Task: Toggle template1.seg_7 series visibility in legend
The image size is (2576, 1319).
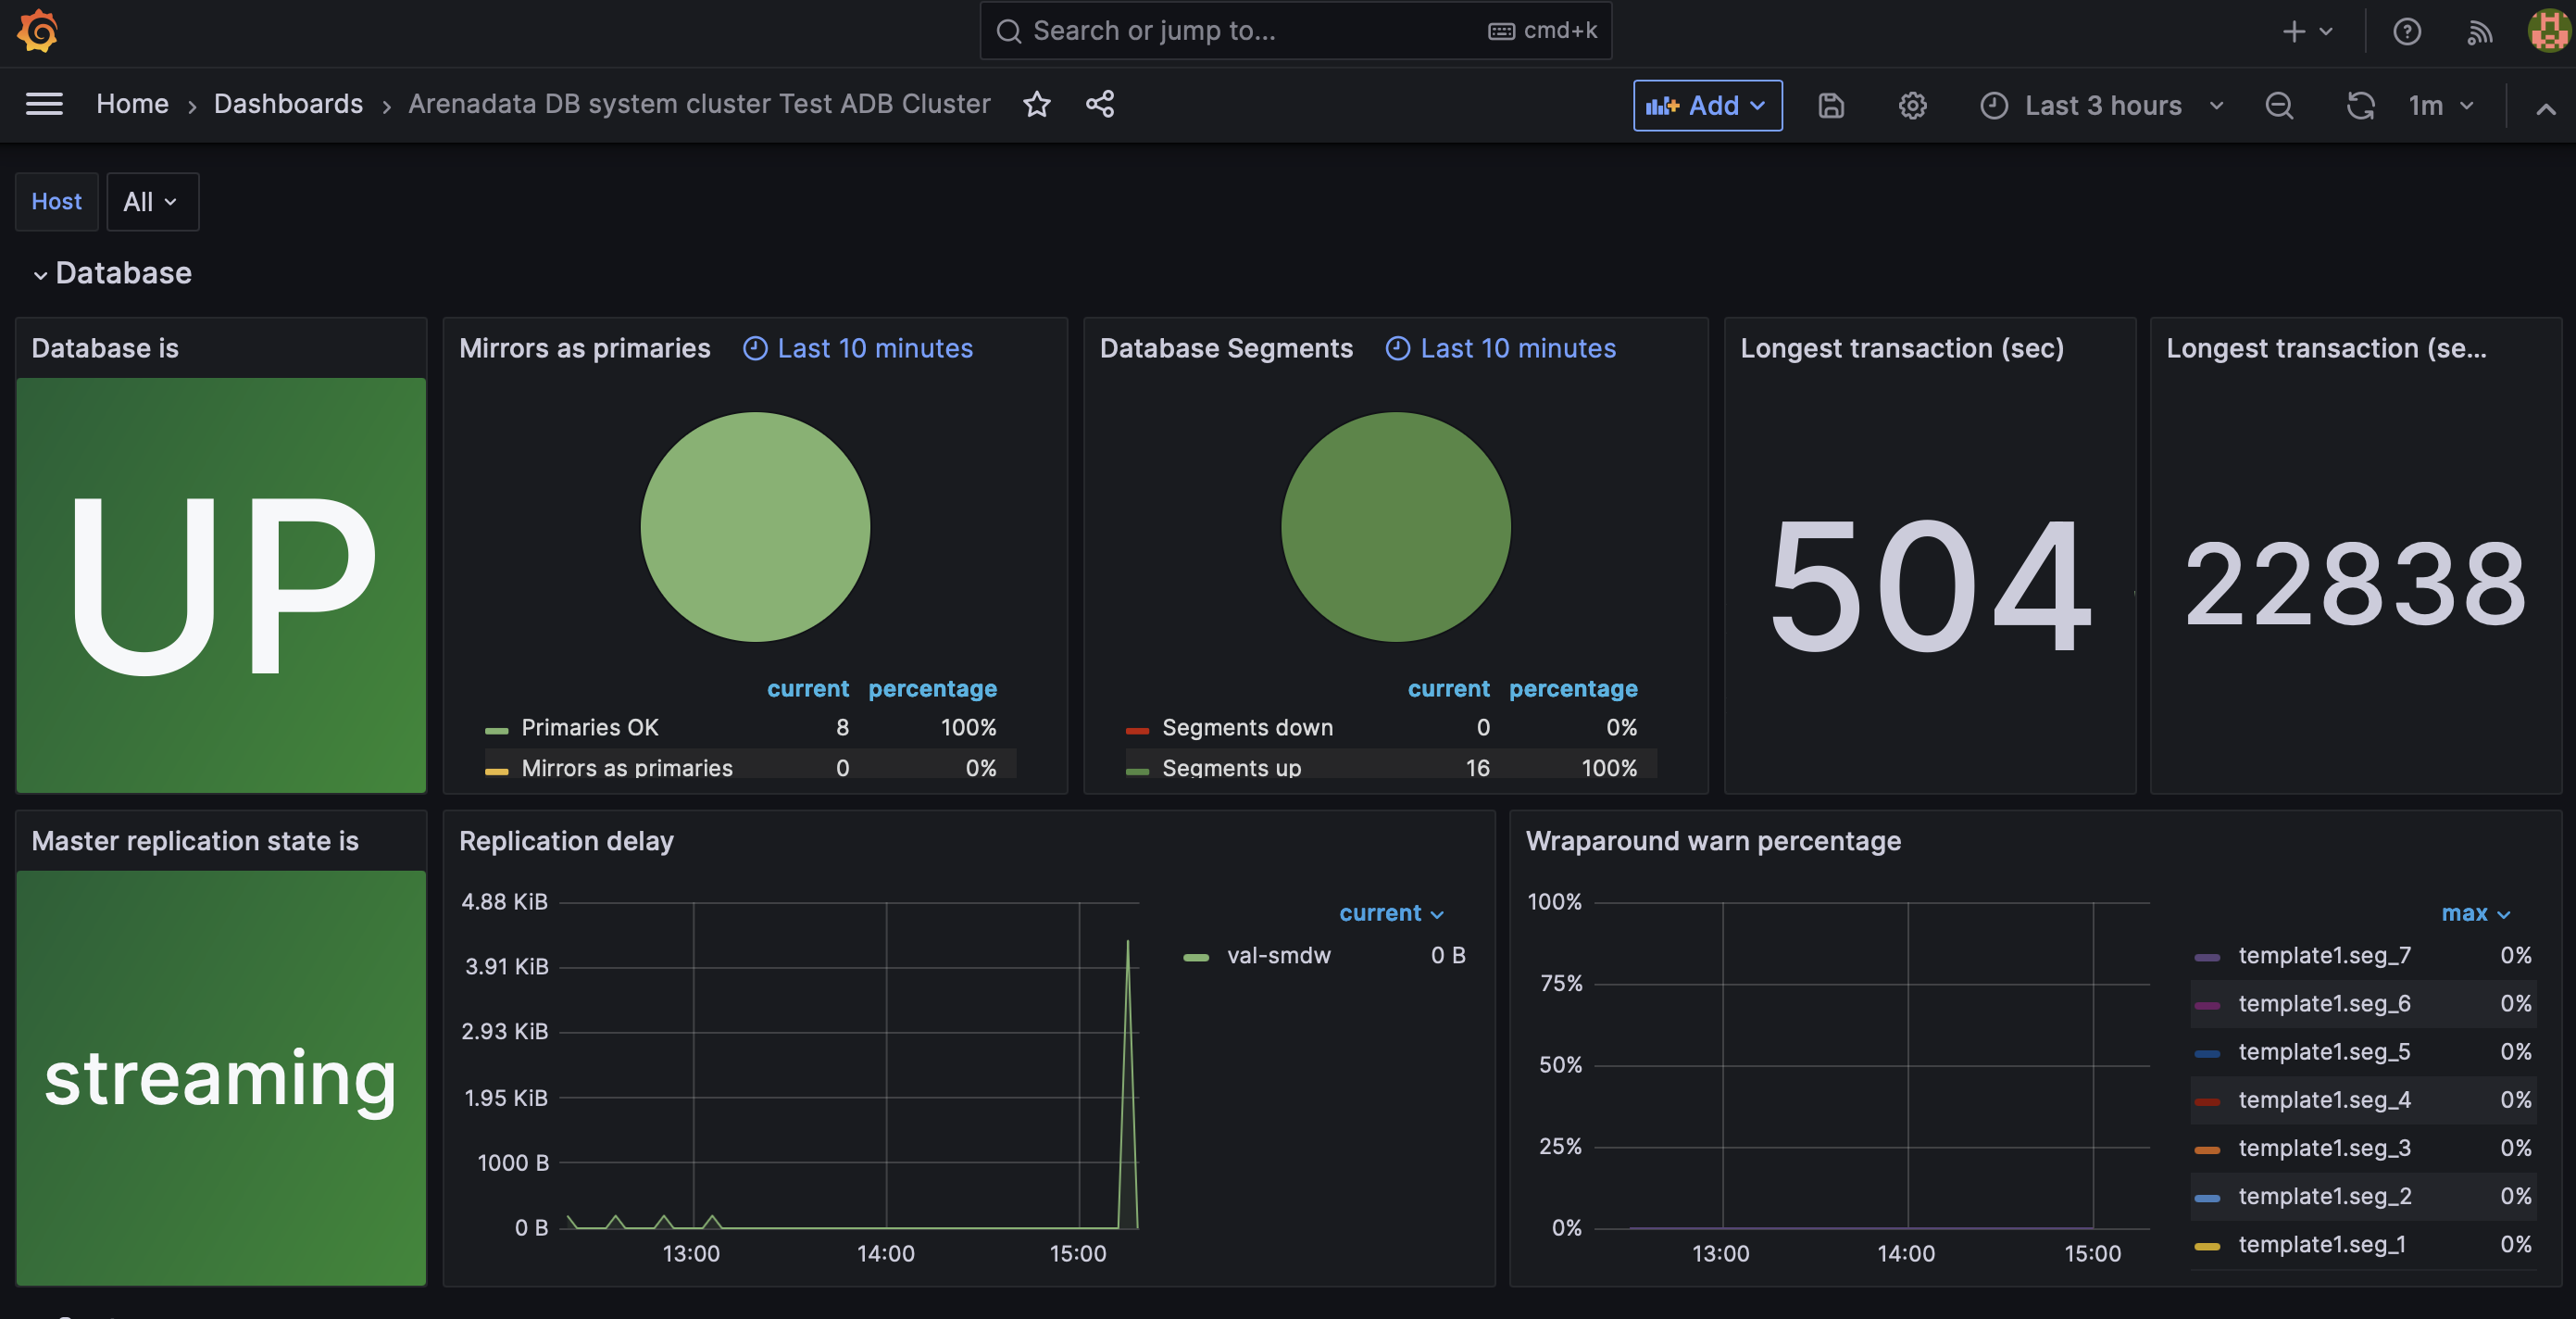Action: tap(2323, 956)
